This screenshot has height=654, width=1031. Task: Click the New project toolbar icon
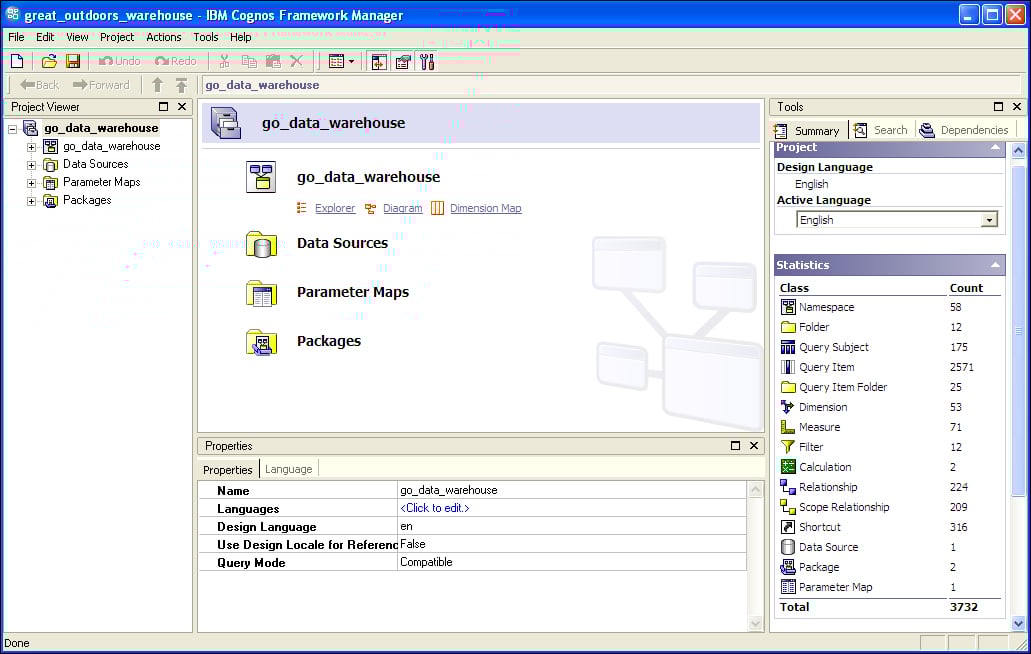pos(17,61)
